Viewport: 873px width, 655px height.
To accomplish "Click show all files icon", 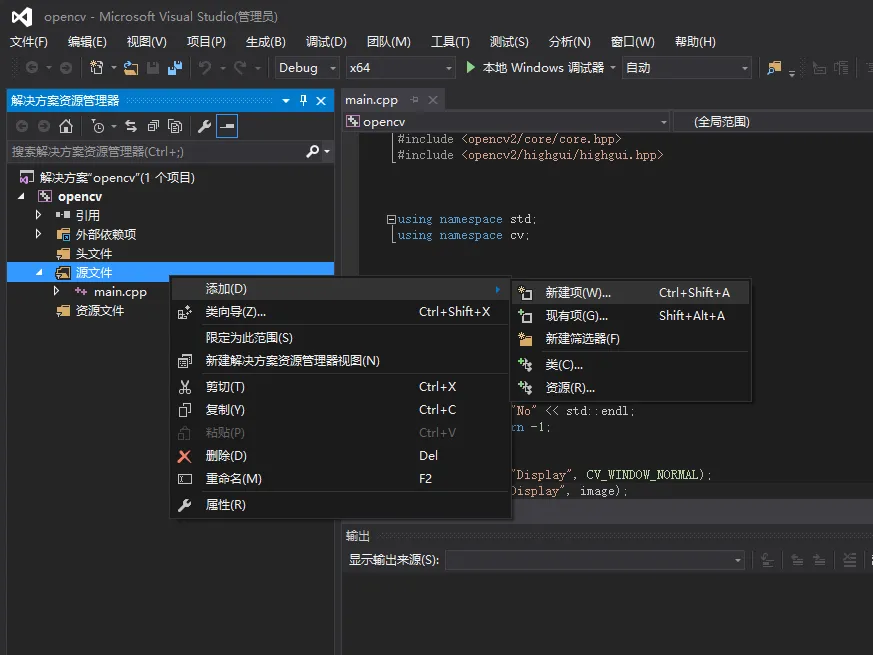I will pos(175,126).
